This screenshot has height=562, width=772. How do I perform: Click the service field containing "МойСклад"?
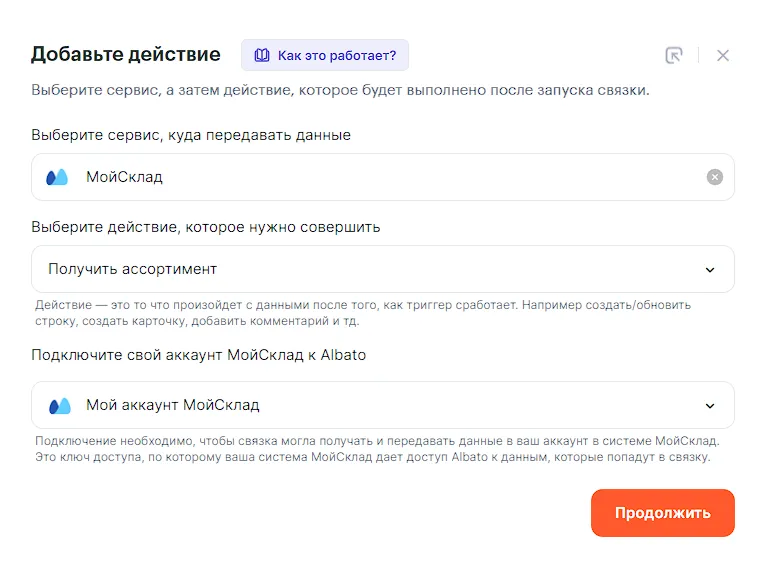[380, 177]
